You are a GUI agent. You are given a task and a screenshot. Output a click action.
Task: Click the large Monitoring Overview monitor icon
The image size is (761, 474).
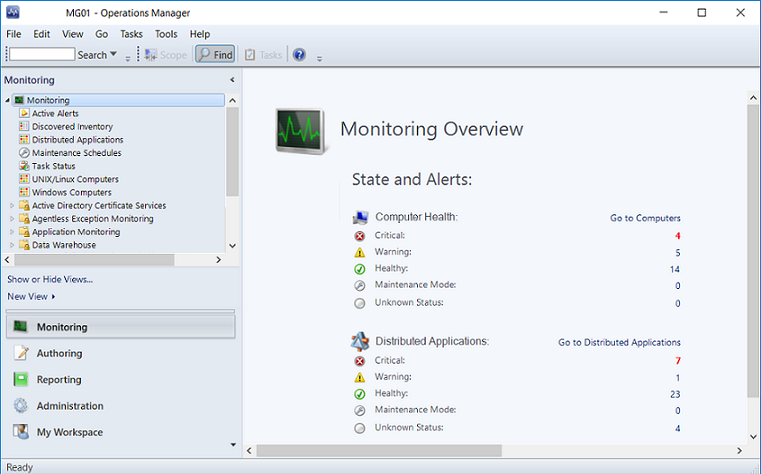[301, 131]
